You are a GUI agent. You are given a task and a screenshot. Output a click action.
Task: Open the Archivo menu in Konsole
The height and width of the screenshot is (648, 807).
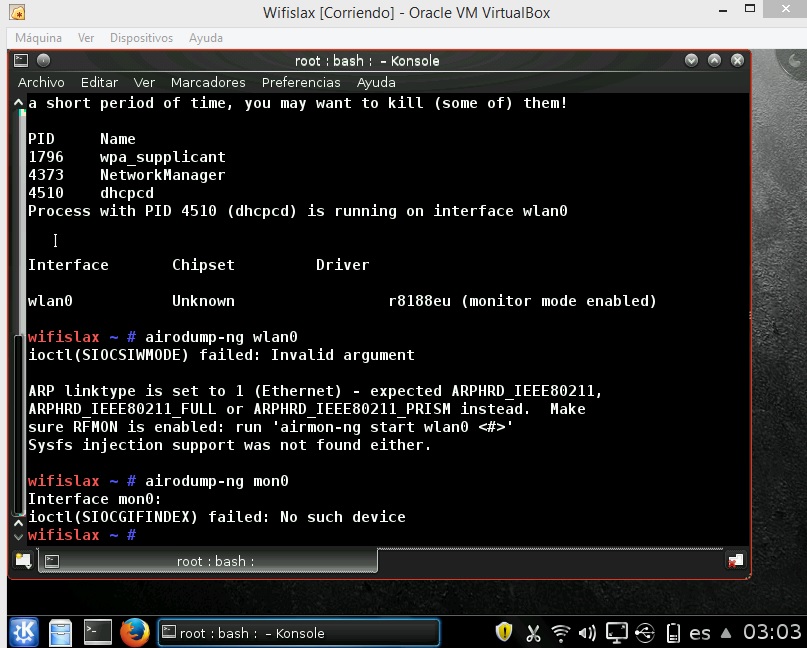click(41, 82)
